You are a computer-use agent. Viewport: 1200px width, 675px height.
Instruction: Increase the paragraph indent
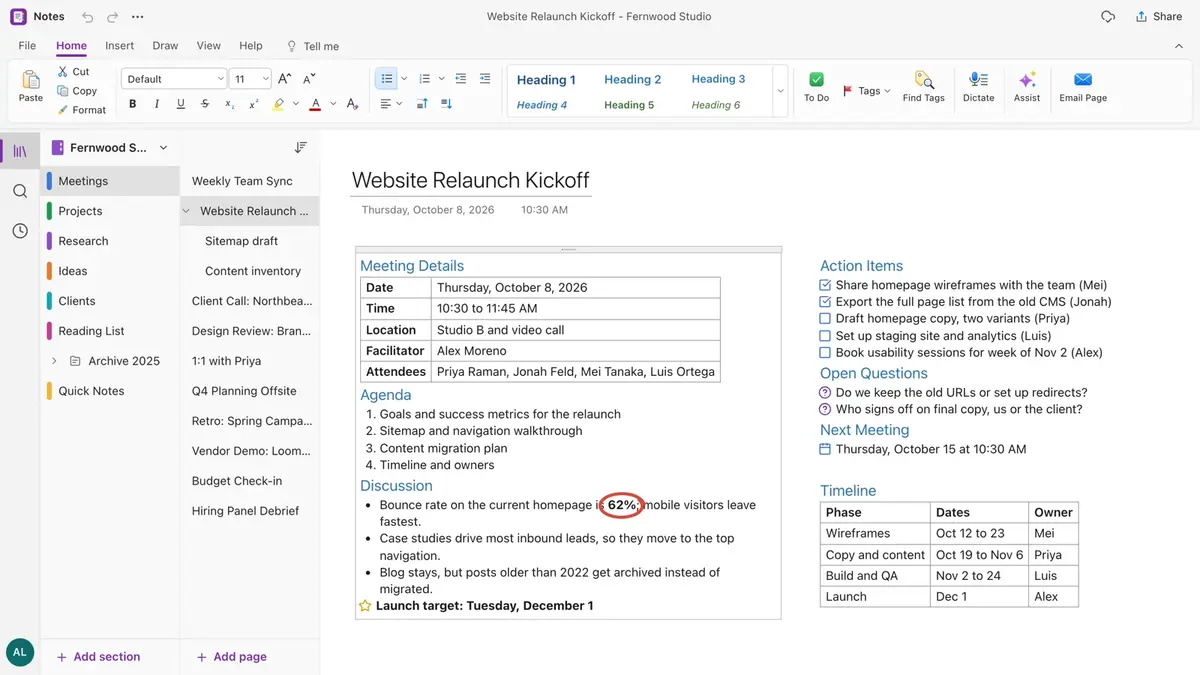tap(485, 79)
